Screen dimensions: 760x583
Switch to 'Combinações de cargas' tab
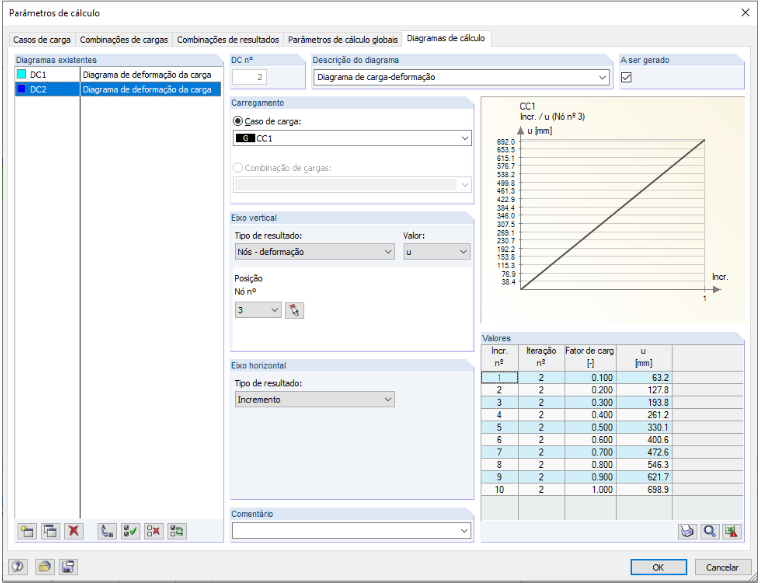coord(124,40)
